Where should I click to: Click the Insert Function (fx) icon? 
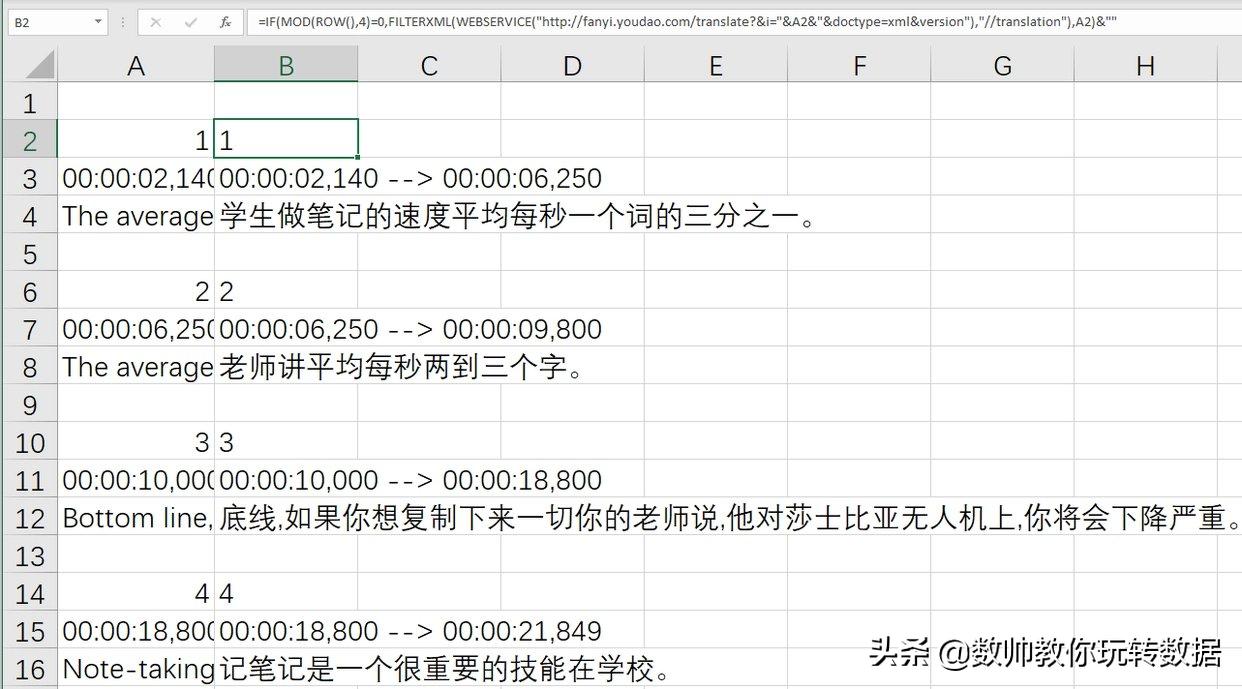click(x=225, y=21)
